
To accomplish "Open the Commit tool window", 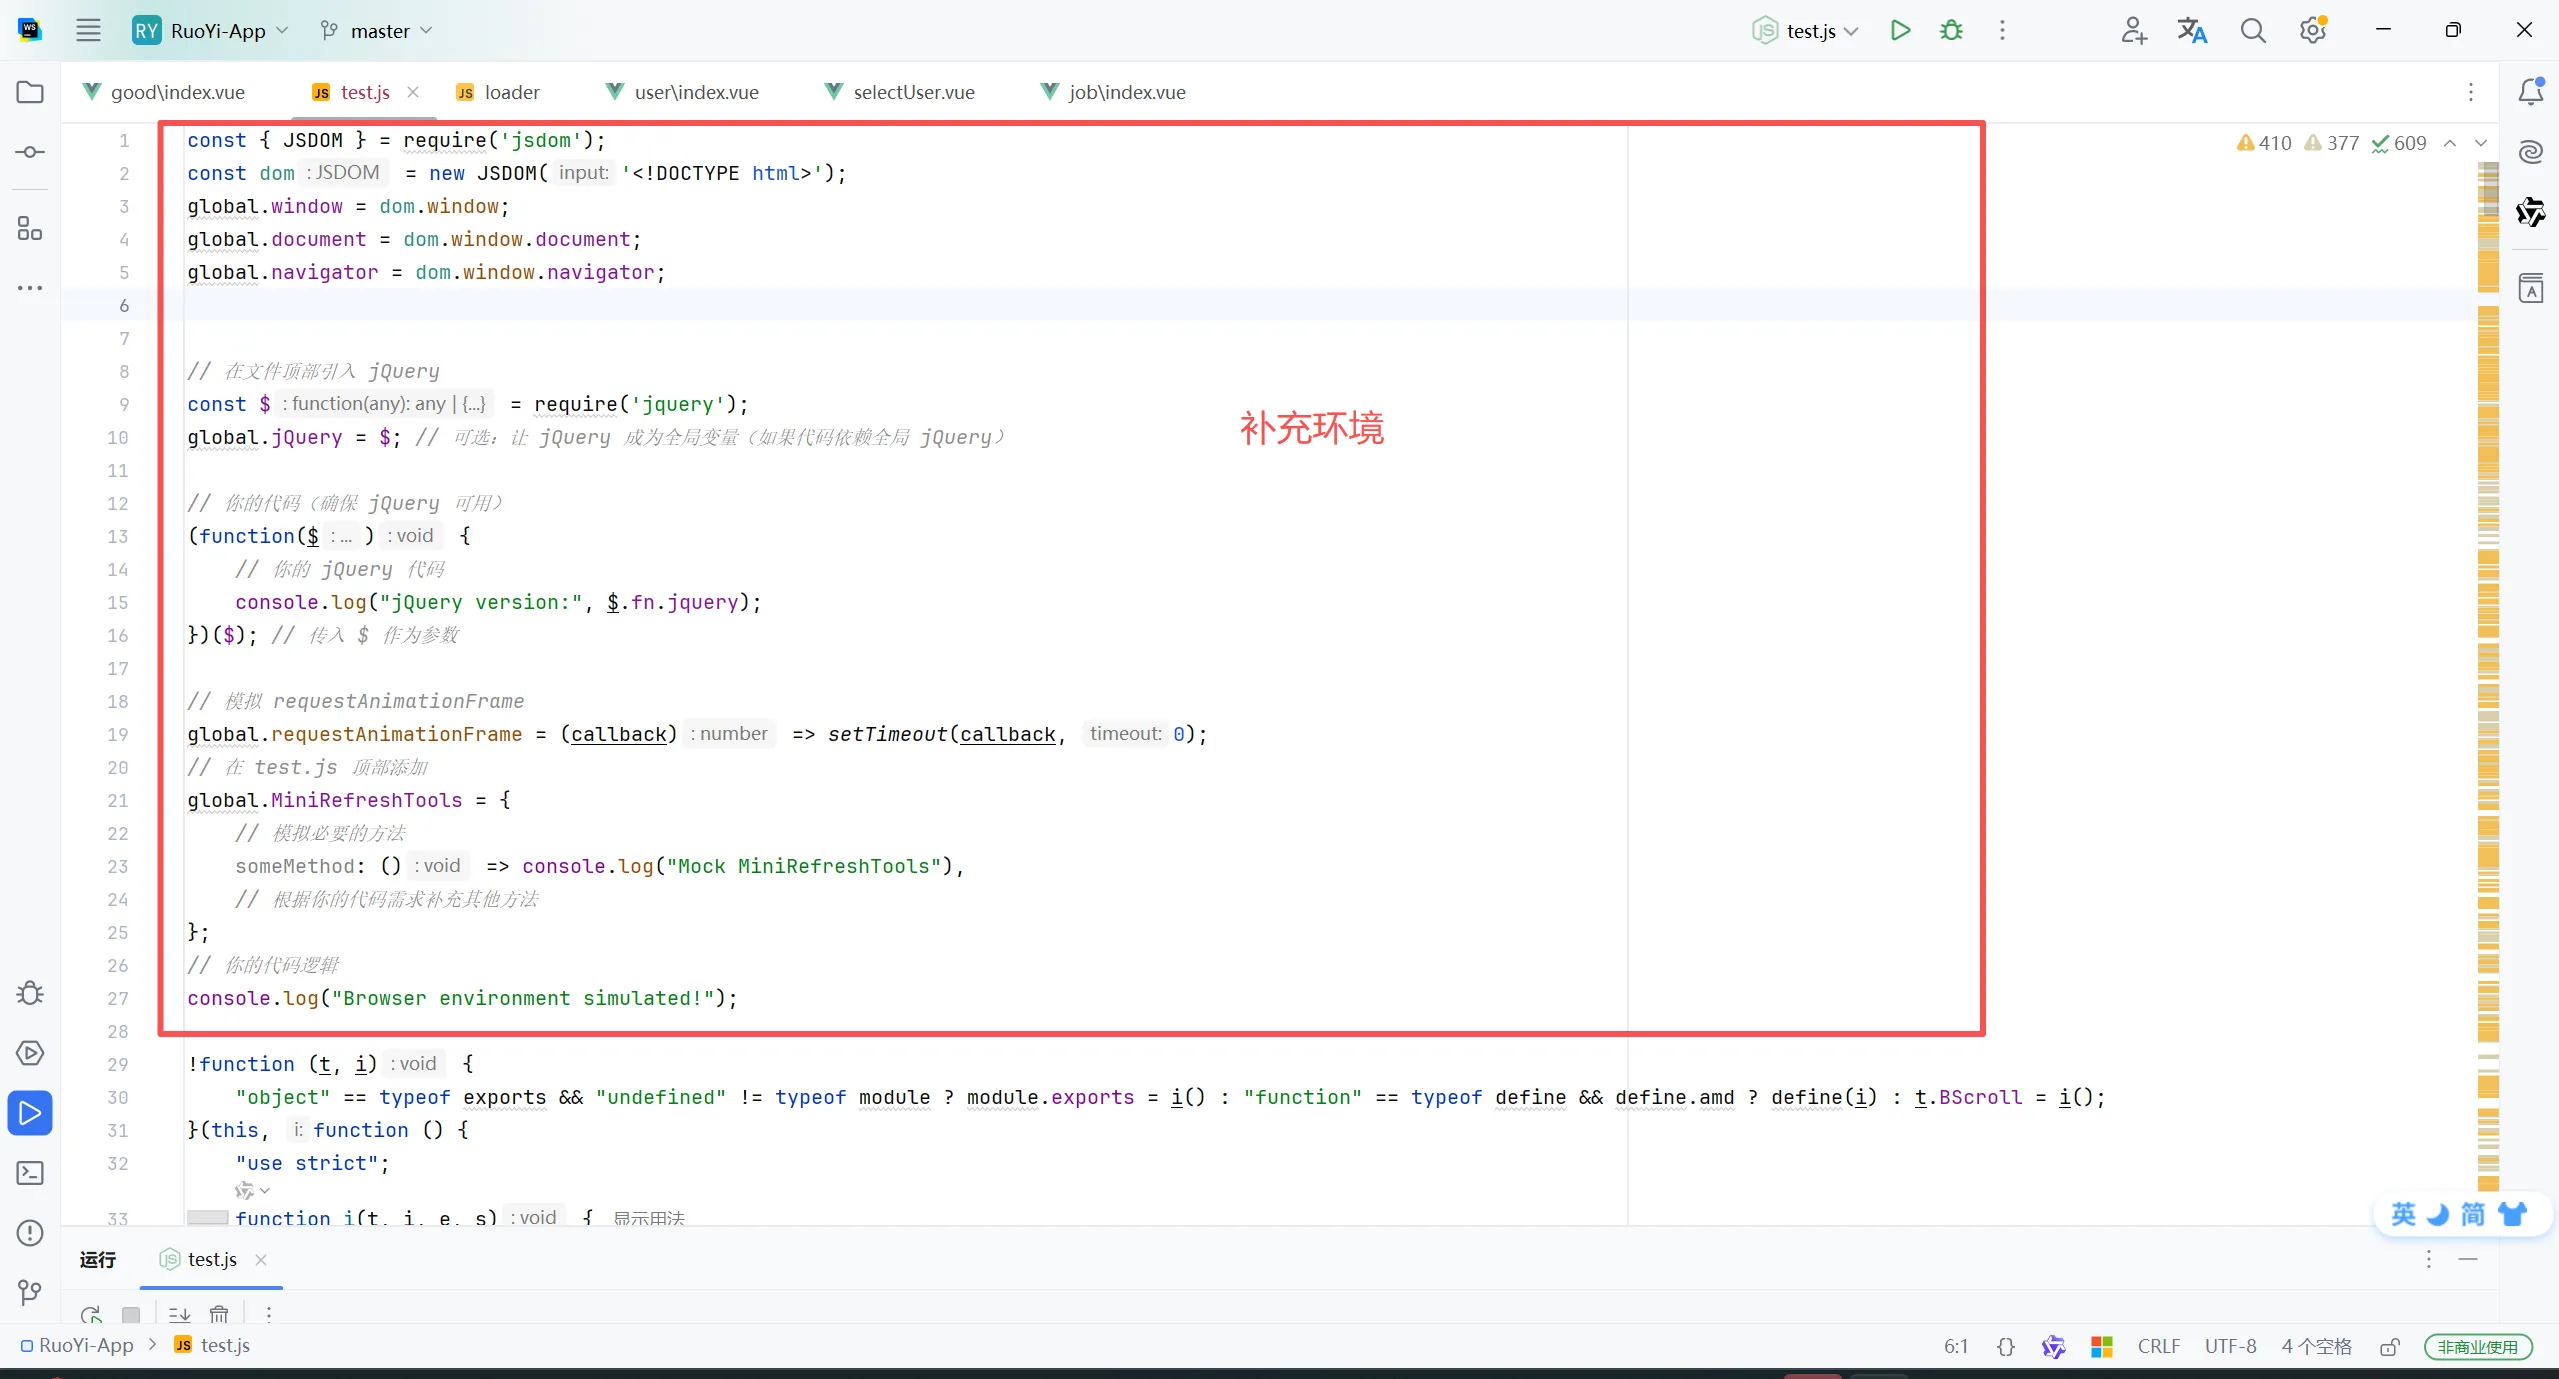I will 30,152.
